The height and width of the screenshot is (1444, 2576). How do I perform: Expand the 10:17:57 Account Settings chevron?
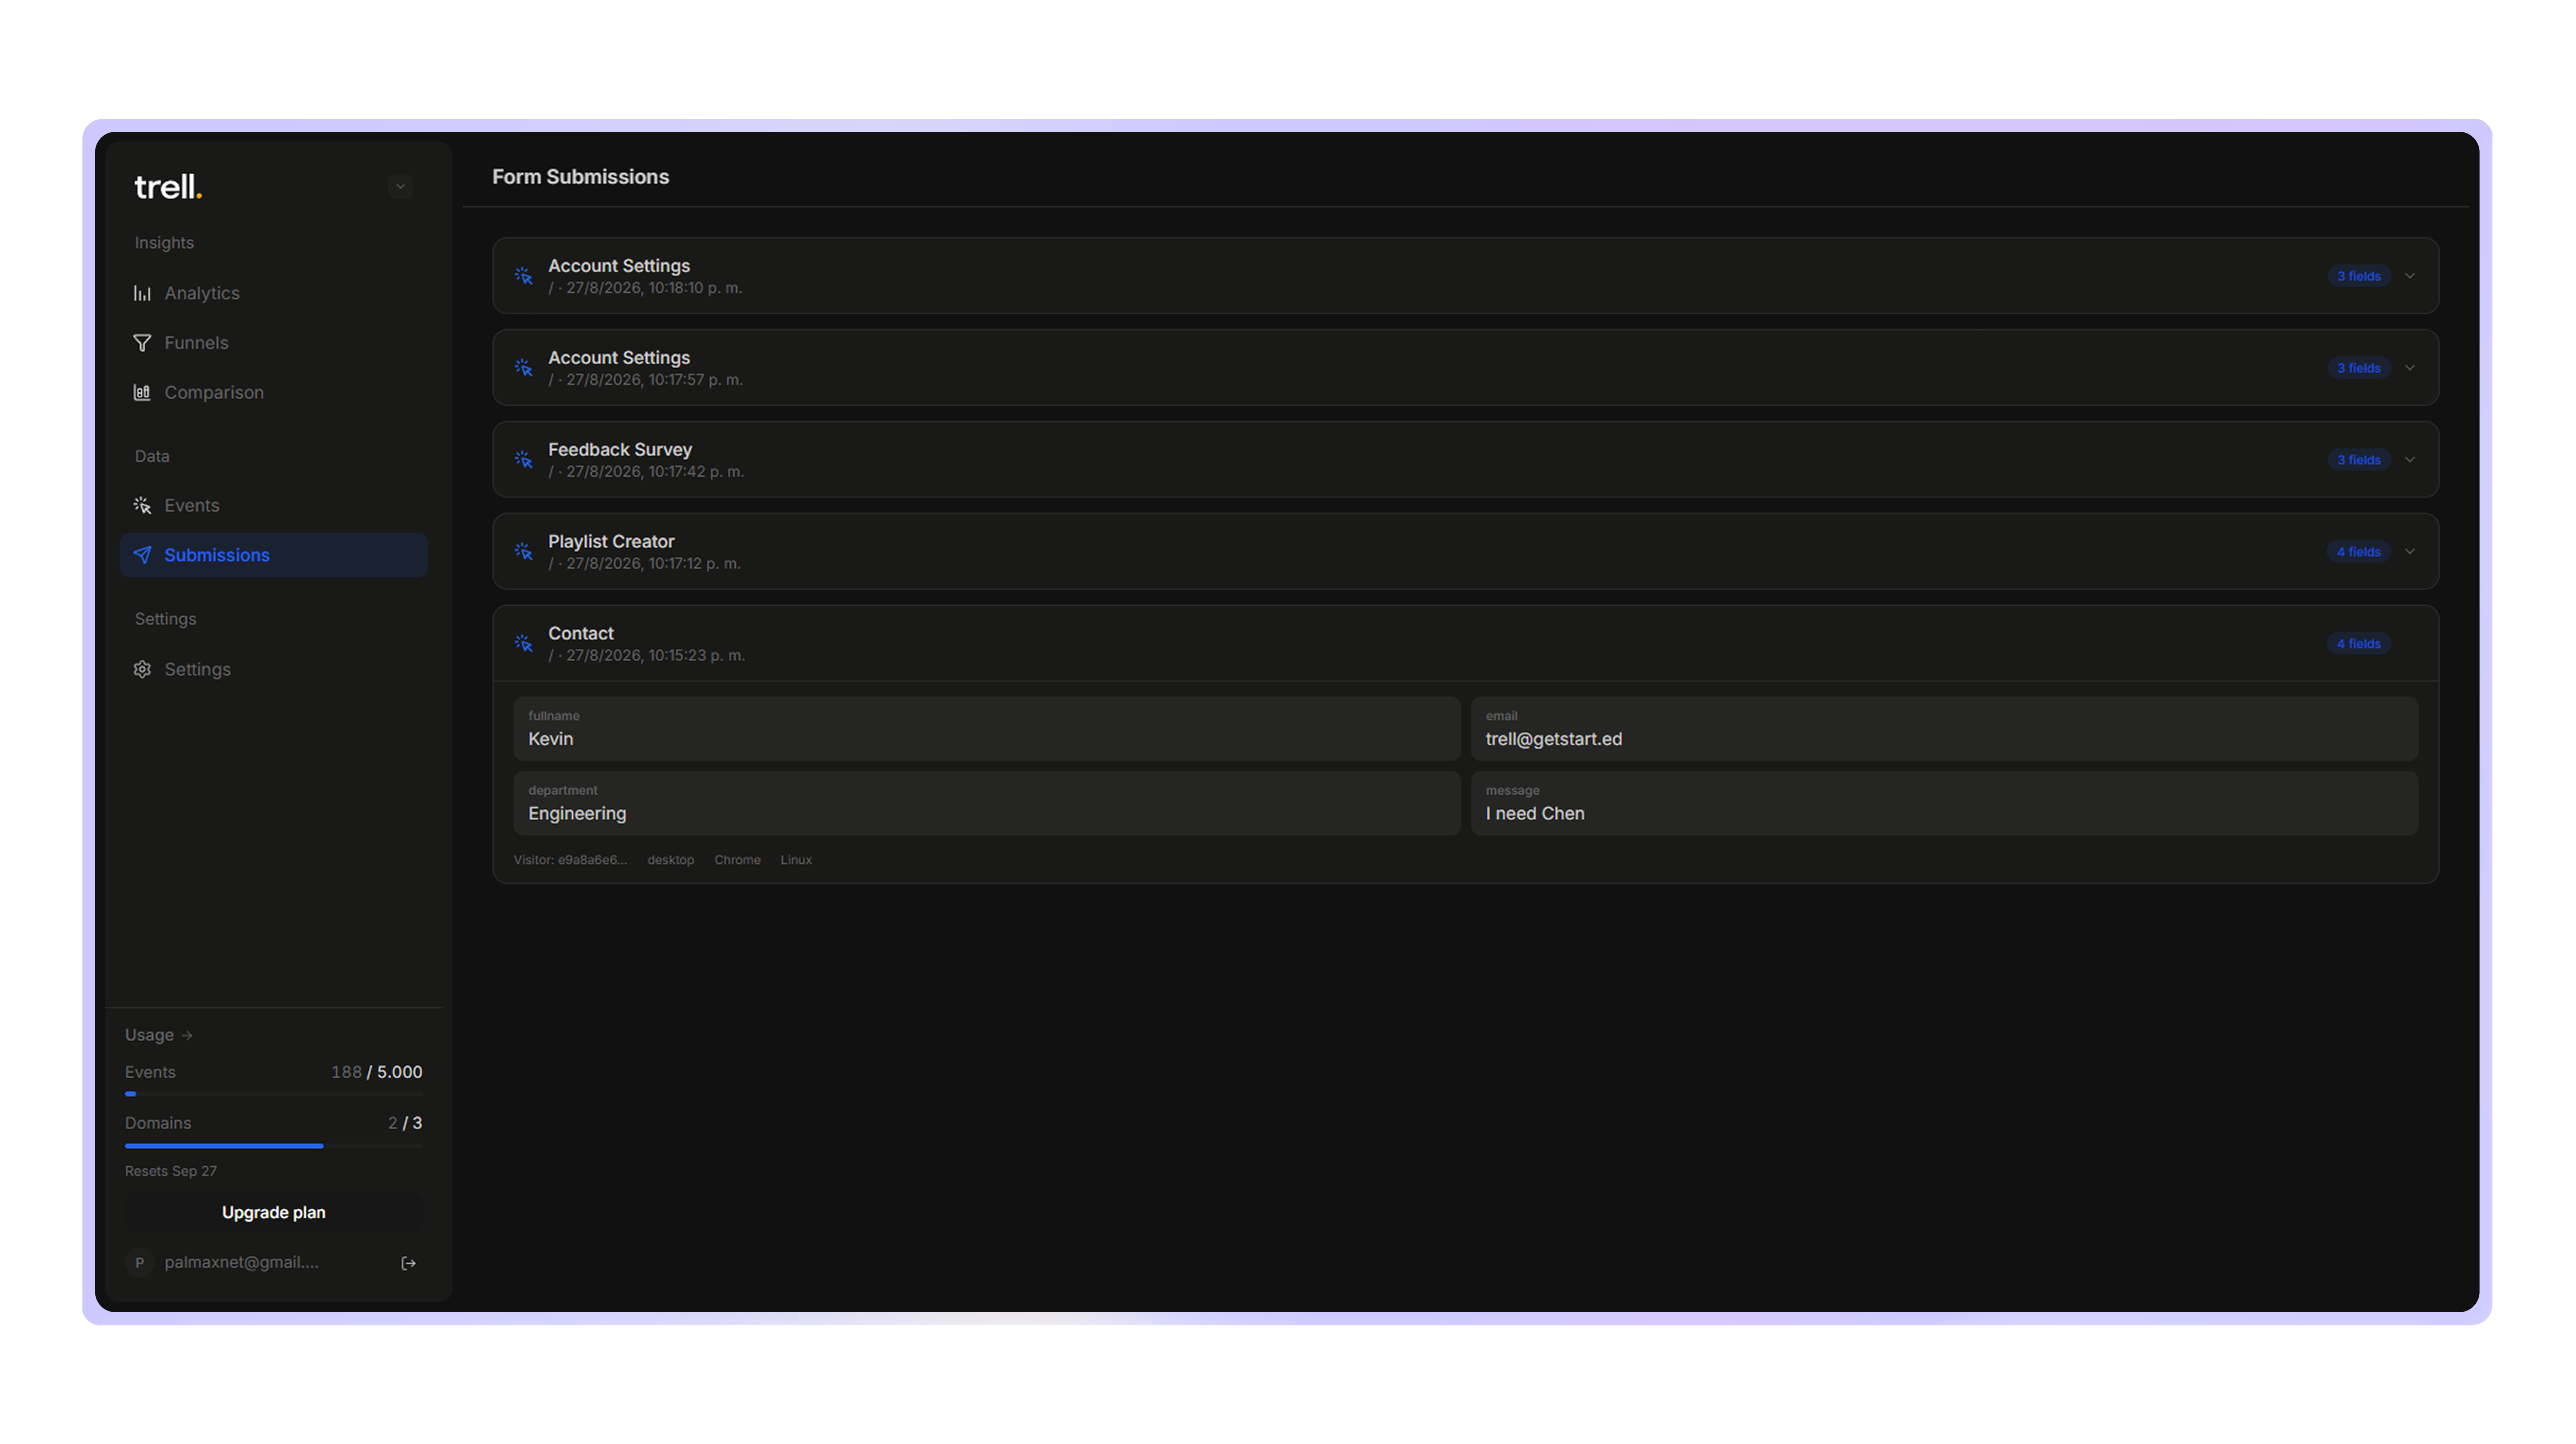pos(2410,368)
